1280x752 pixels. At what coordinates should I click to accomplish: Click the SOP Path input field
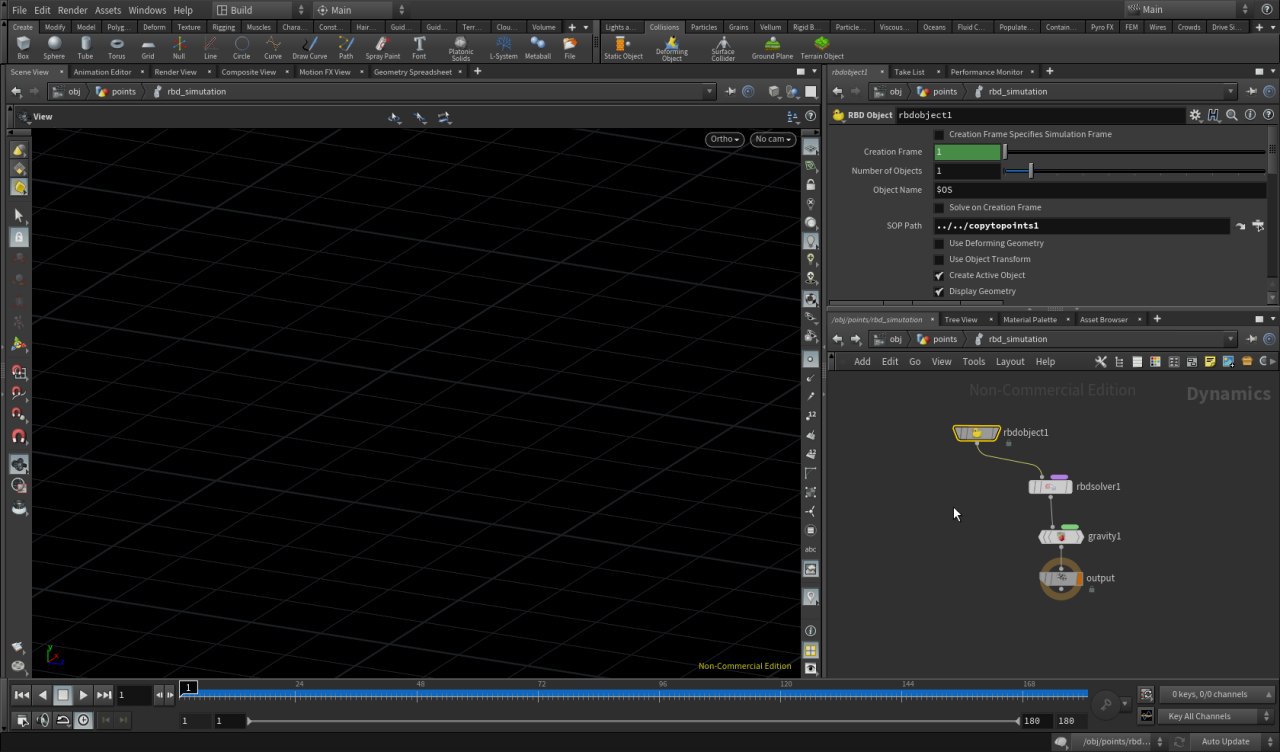1081,226
